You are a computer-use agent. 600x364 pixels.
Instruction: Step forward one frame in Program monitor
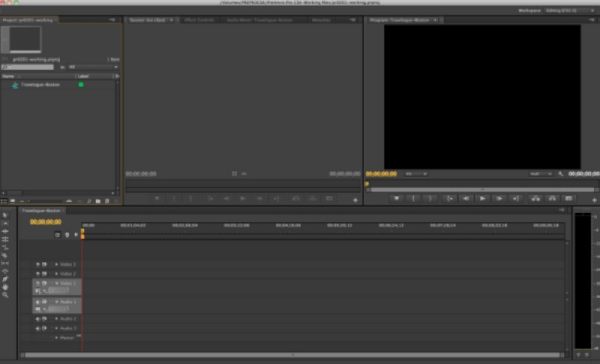click(x=499, y=198)
